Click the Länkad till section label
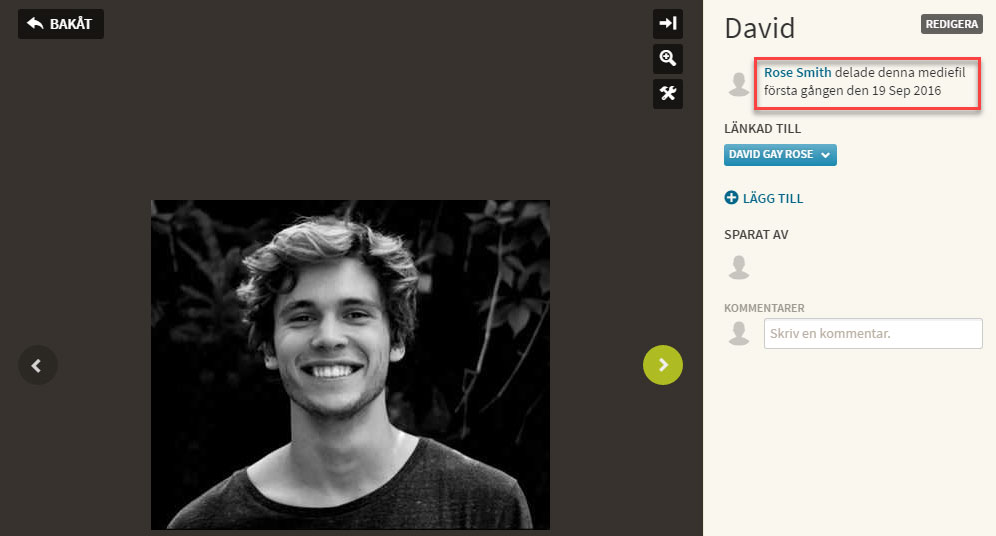The image size is (996, 536). [x=762, y=128]
